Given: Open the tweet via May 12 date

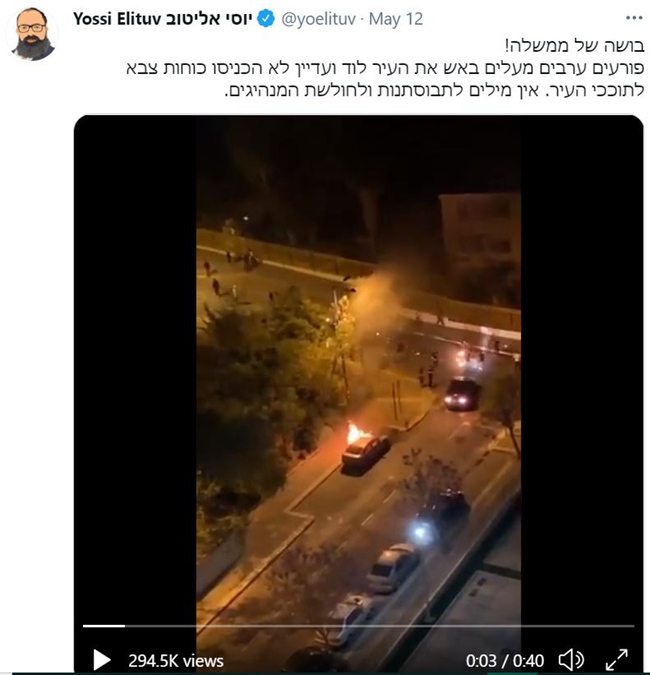Looking at the screenshot, I should click(x=396, y=19).
